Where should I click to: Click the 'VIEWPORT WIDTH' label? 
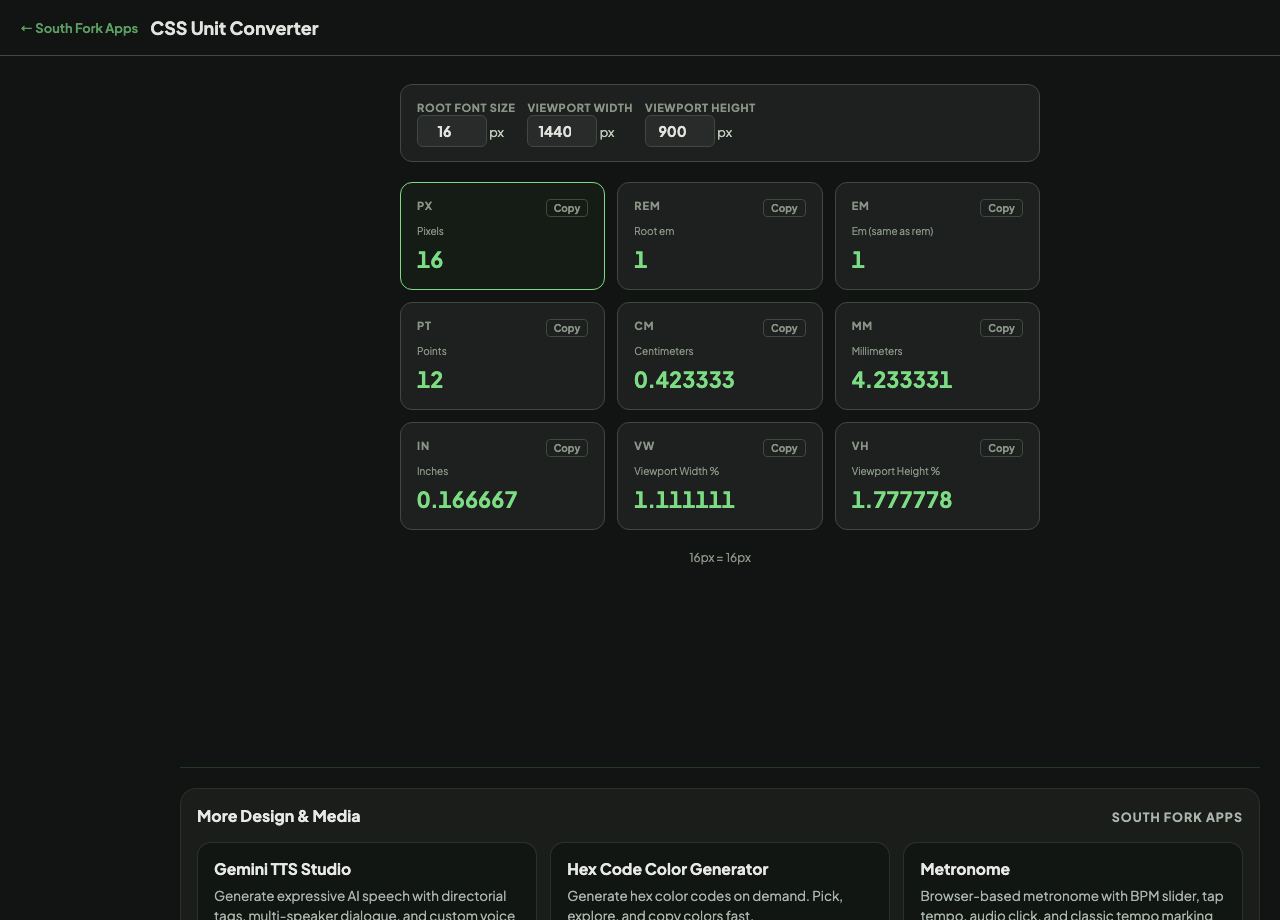click(x=580, y=108)
